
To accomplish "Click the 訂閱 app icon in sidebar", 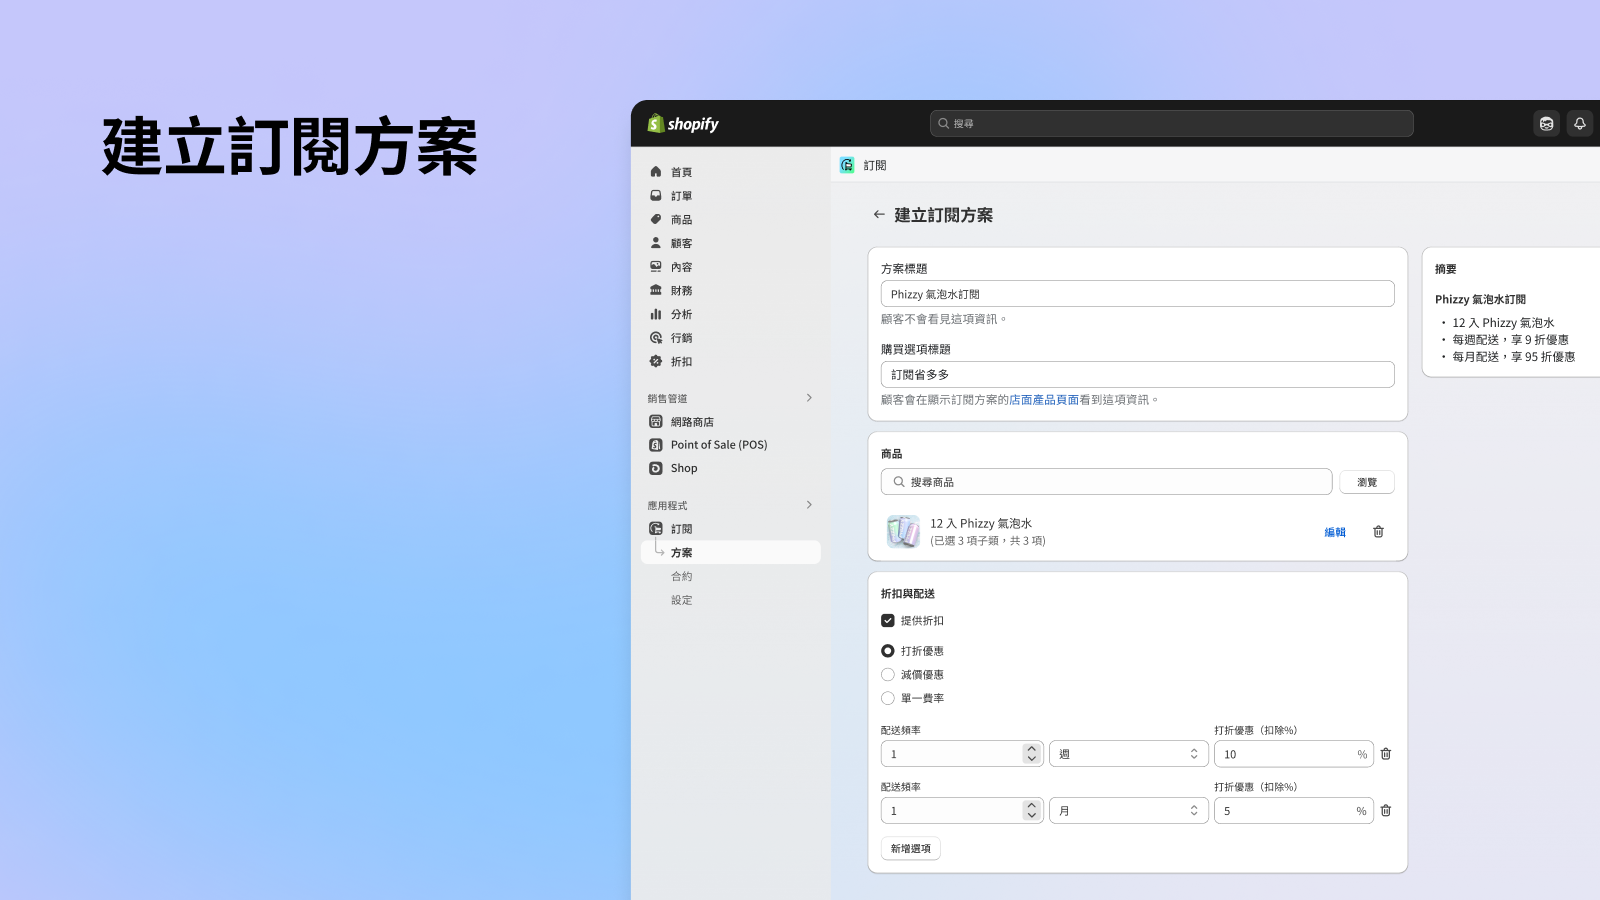I will click(x=656, y=529).
